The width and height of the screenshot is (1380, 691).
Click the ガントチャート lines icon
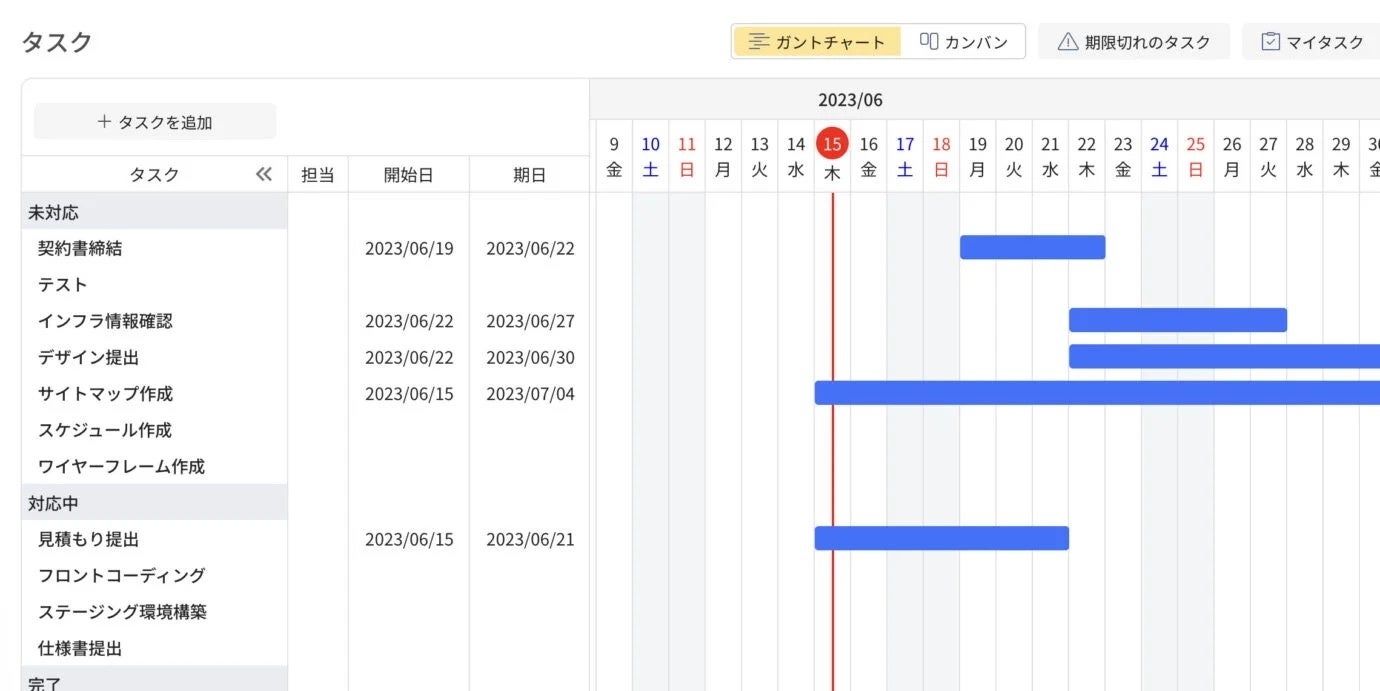(x=759, y=42)
